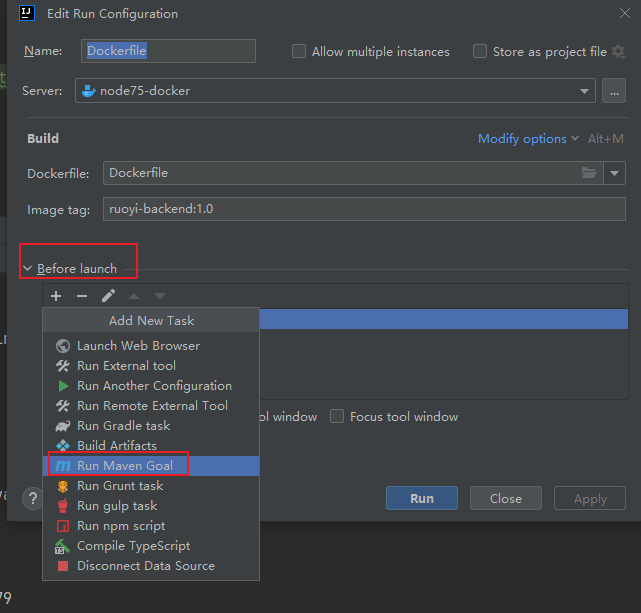Click the Apply button
Image resolution: width=641 pixels, height=613 pixels.
[x=590, y=498]
